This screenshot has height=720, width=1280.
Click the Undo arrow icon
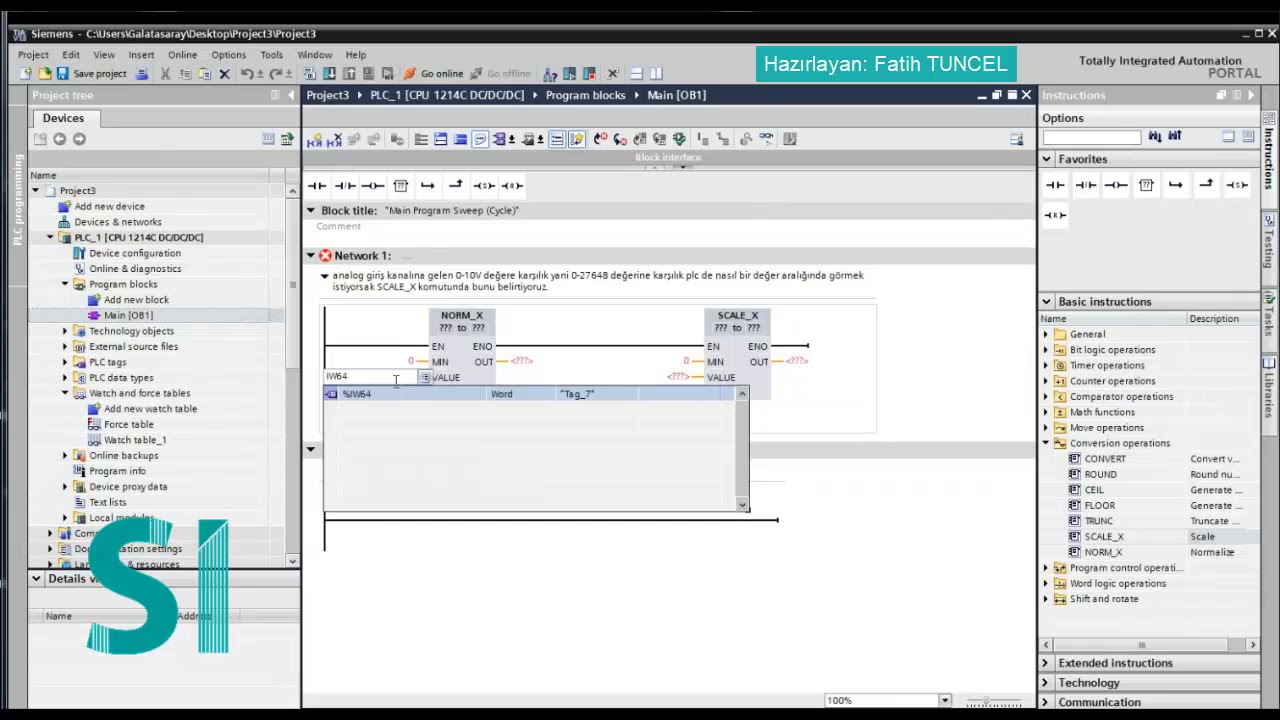tap(246, 74)
